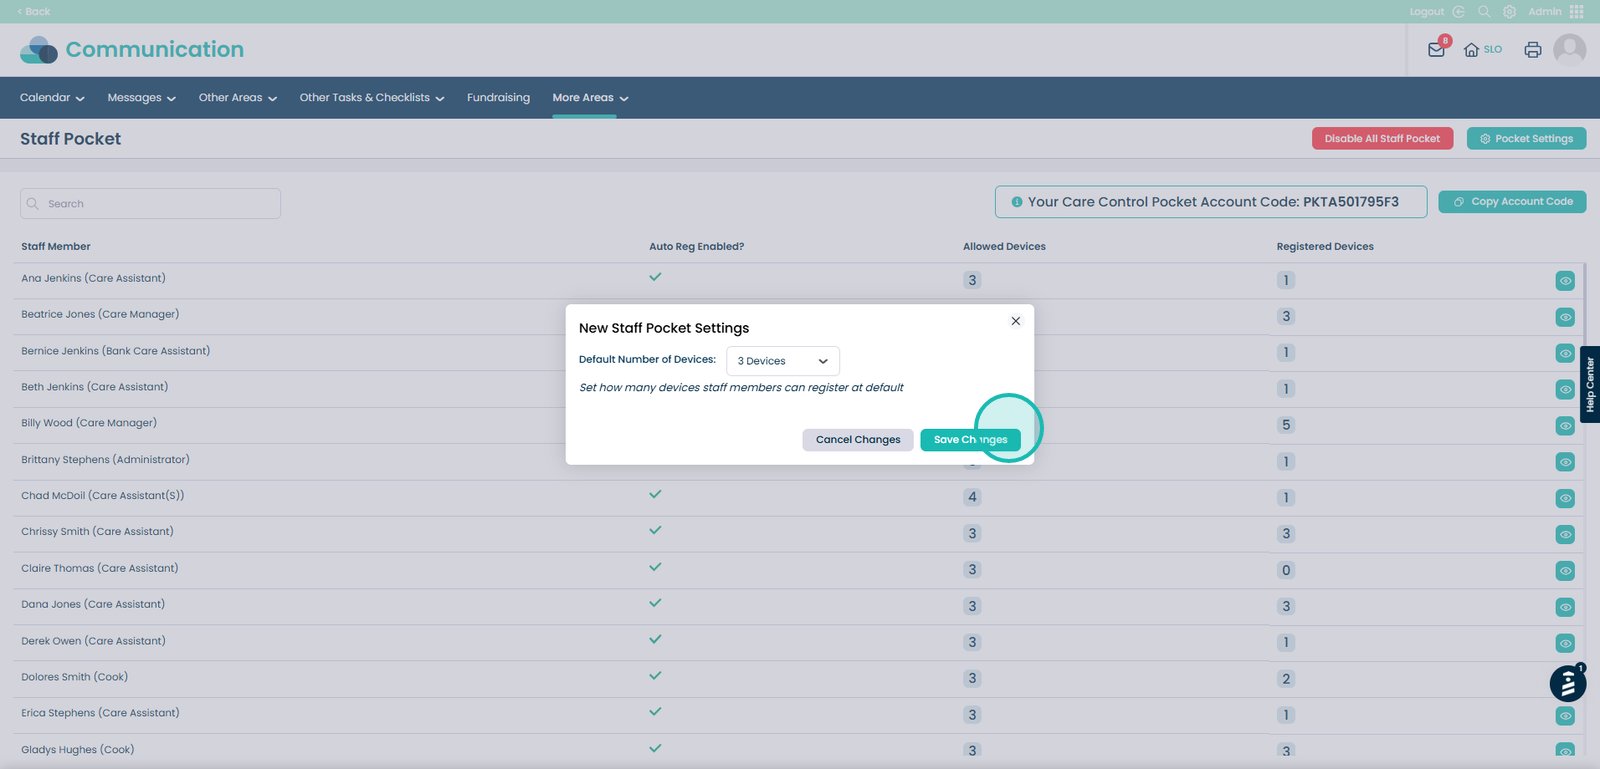
Task: Click into the staff Search field
Action: tap(150, 204)
